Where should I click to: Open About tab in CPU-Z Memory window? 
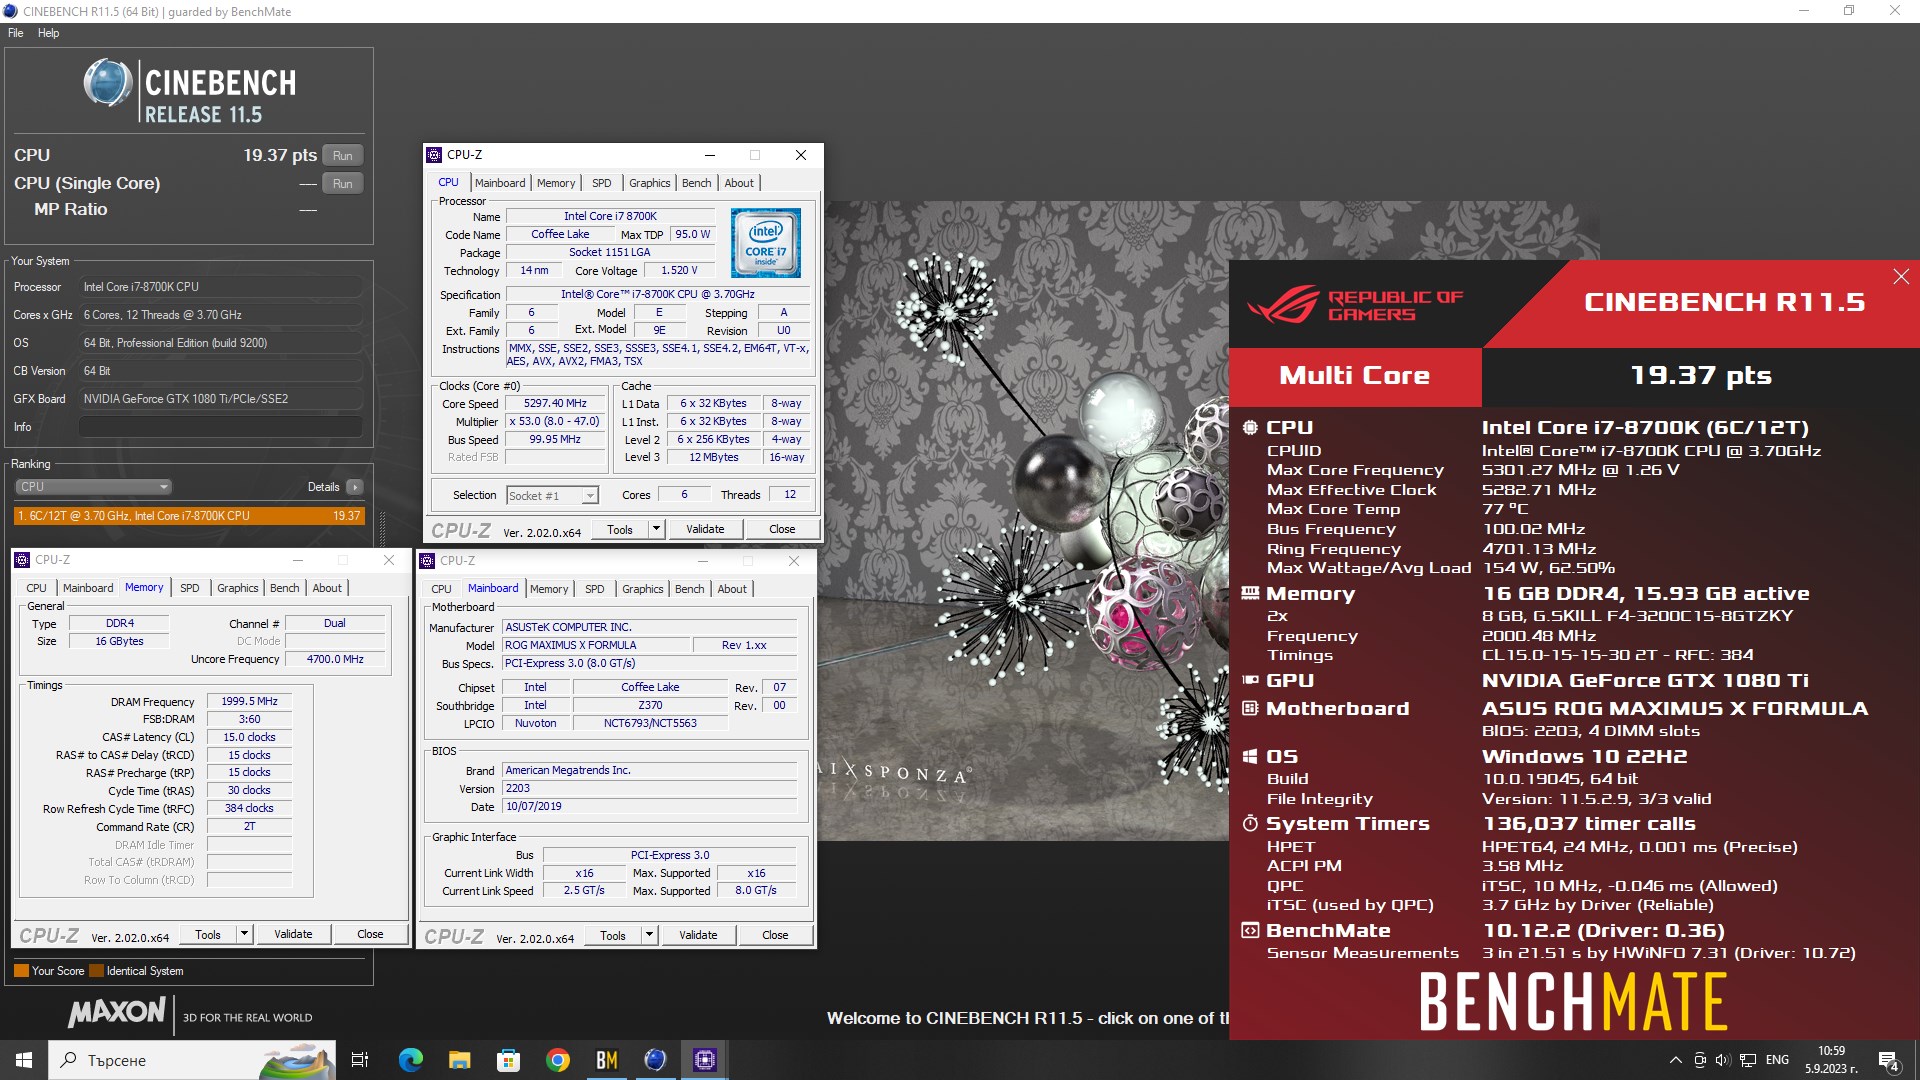(327, 588)
